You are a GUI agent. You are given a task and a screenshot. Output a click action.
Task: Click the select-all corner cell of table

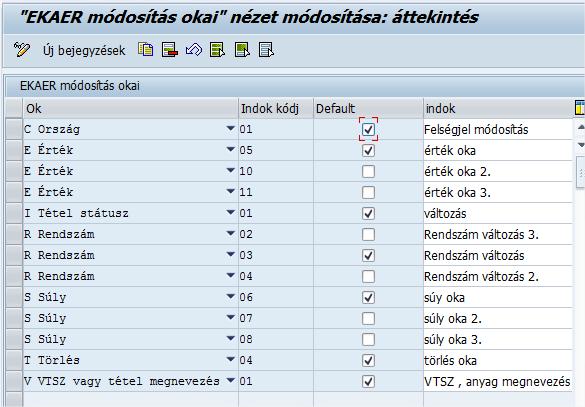(14, 109)
